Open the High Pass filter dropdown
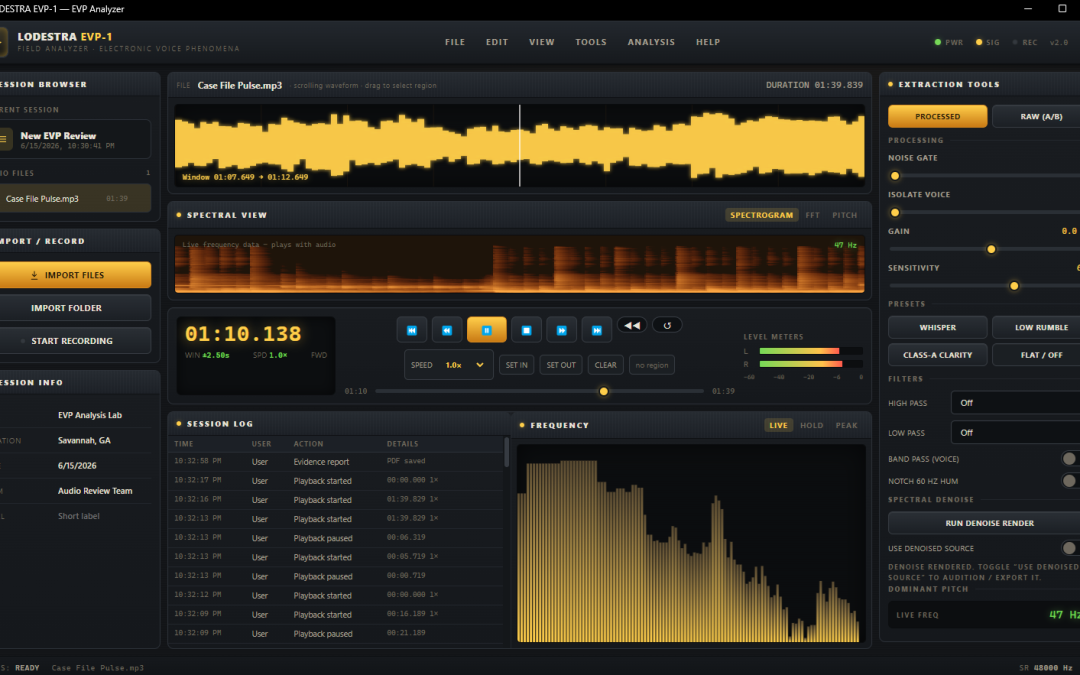Viewport: 1080px width, 675px height. (1015, 403)
